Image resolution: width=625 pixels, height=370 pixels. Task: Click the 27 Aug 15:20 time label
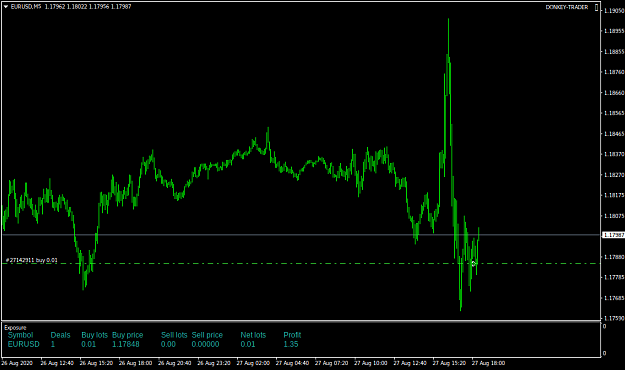tap(449, 363)
